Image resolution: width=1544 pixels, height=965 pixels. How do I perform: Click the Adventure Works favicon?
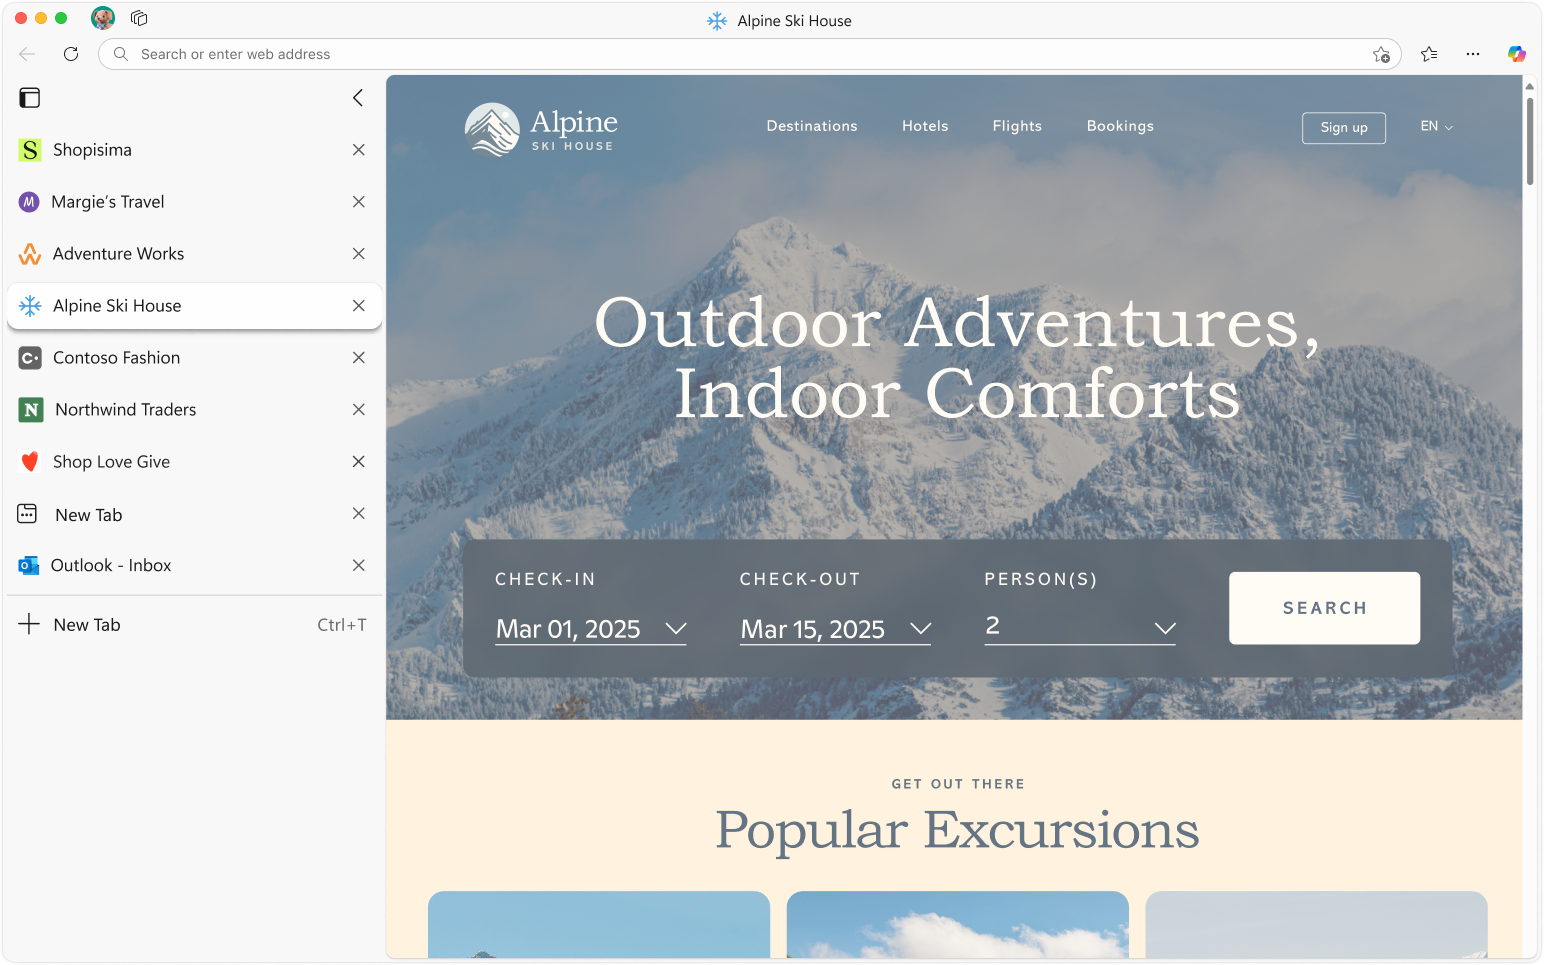30,254
